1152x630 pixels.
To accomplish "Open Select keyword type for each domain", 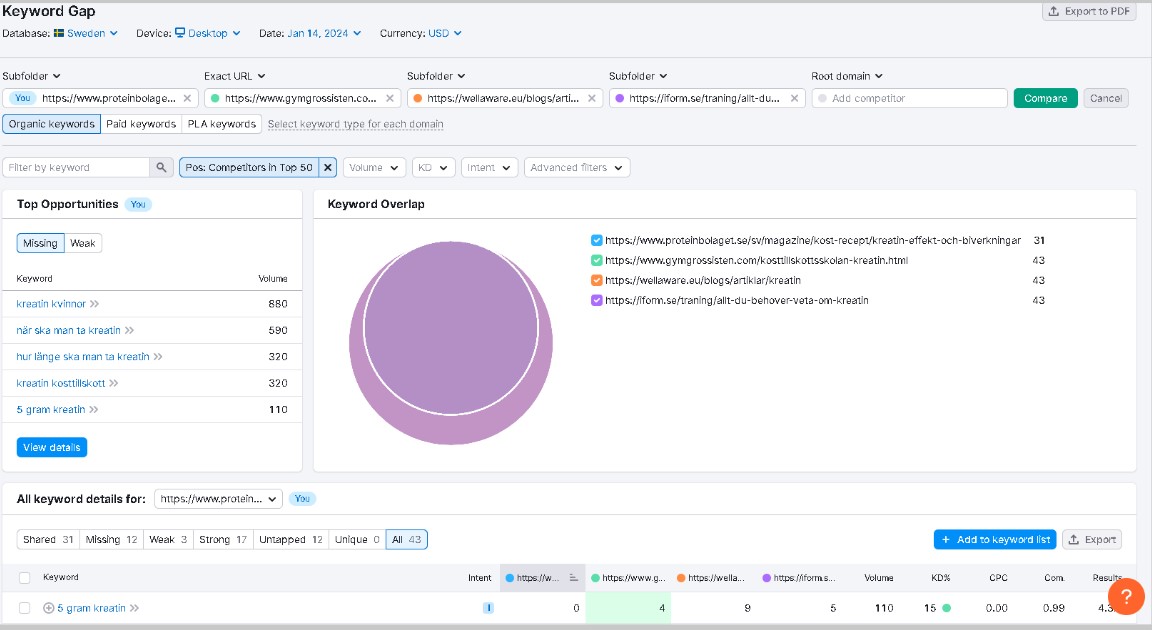I will [x=356, y=124].
